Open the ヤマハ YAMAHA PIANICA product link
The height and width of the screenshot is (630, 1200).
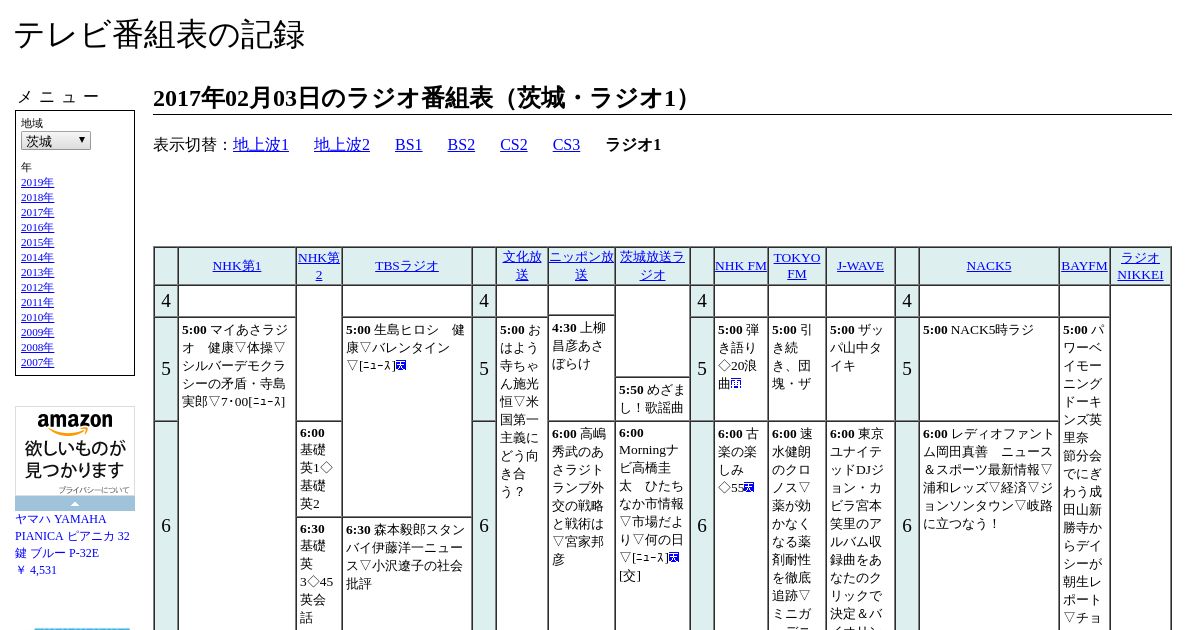coord(72,536)
